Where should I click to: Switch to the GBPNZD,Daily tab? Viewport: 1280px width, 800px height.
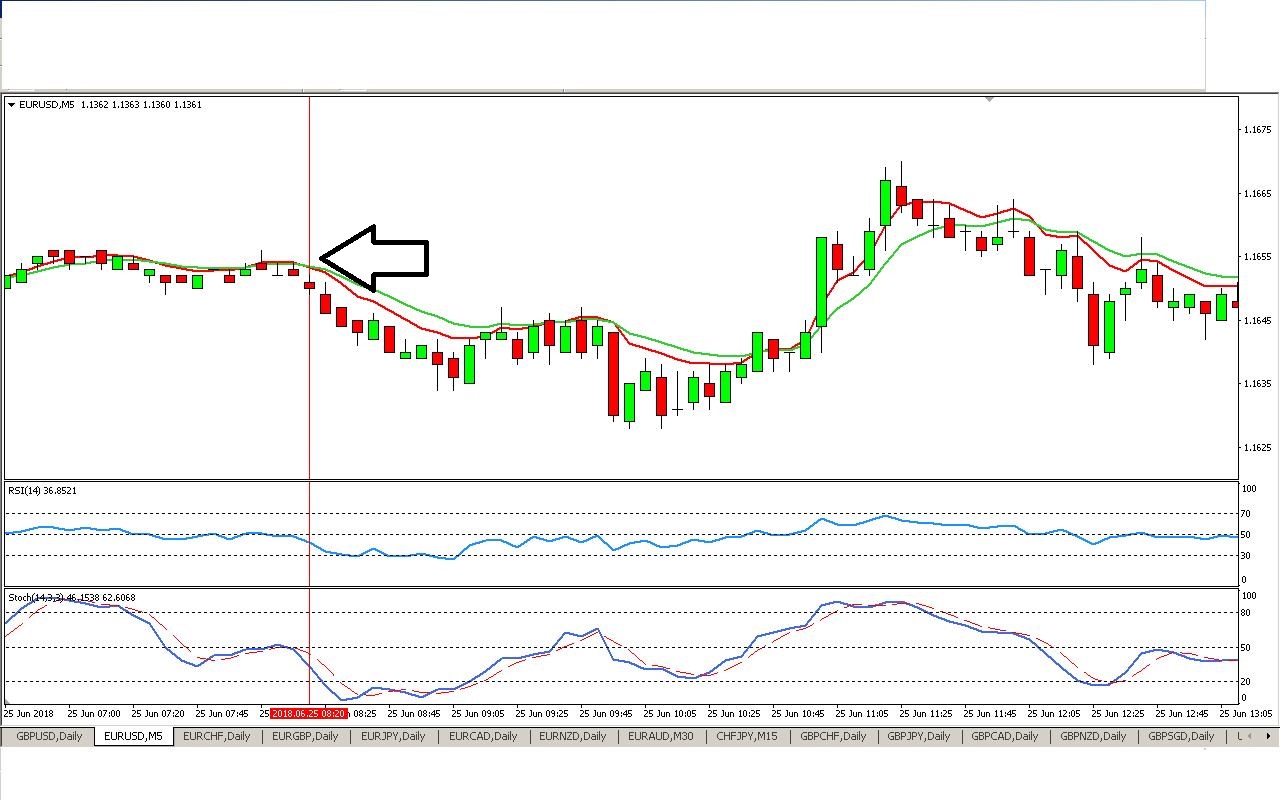pyautogui.click(x=1093, y=736)
